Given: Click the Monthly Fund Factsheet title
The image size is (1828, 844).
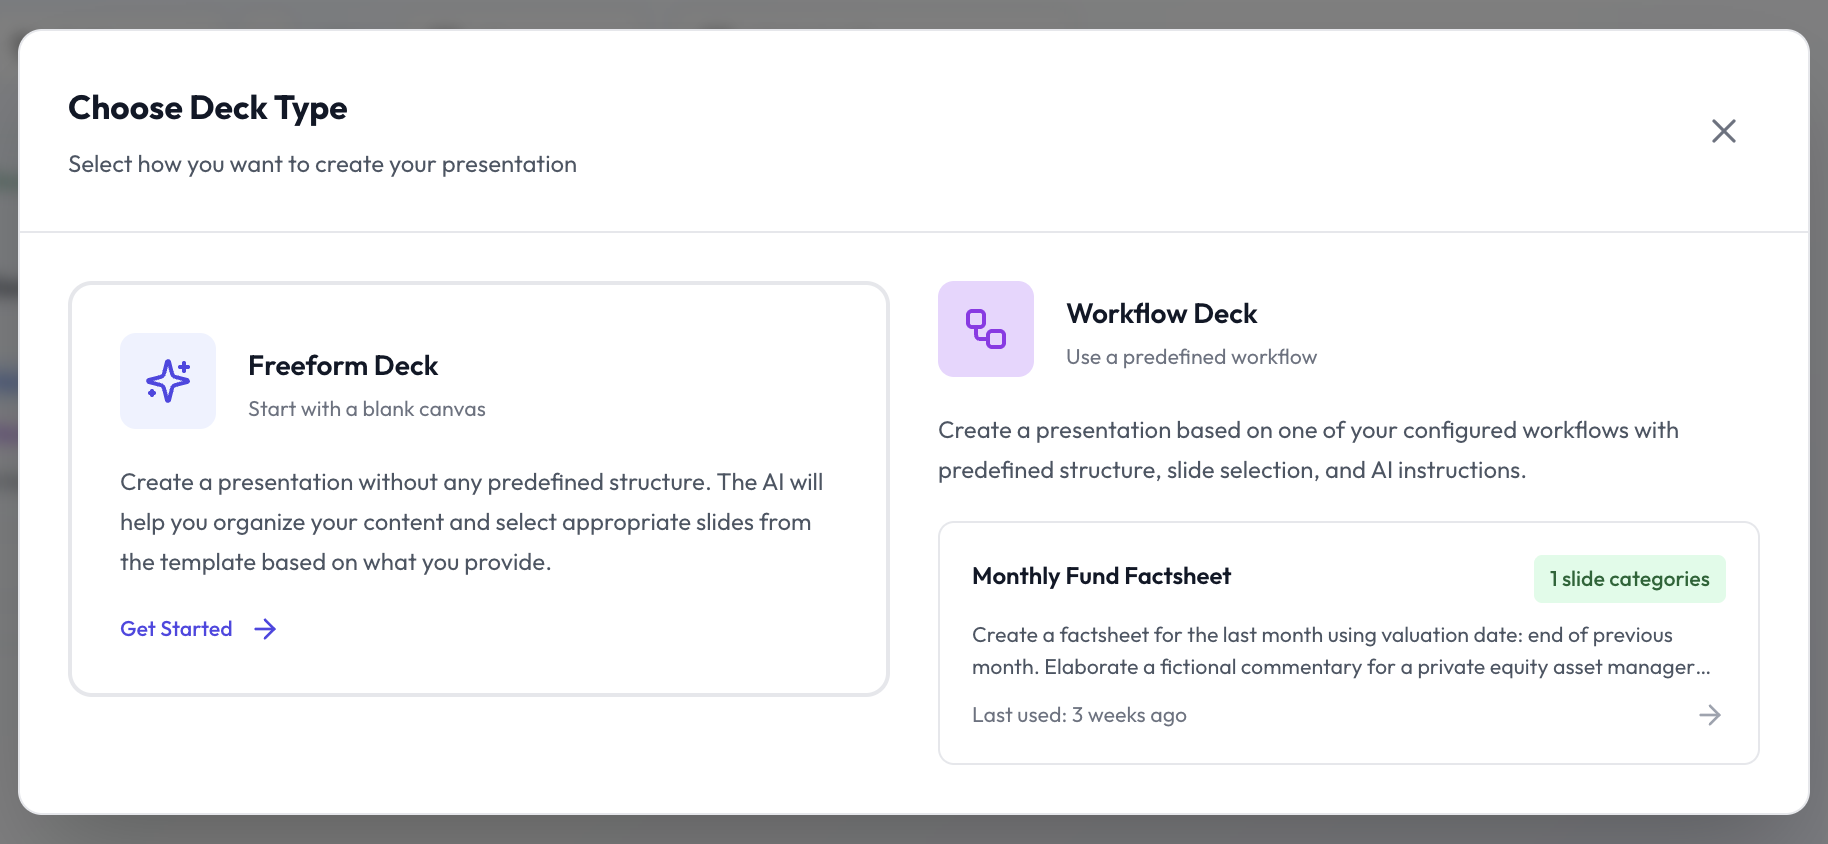Looking at the screenshot, I should [x=1101, y=576].
